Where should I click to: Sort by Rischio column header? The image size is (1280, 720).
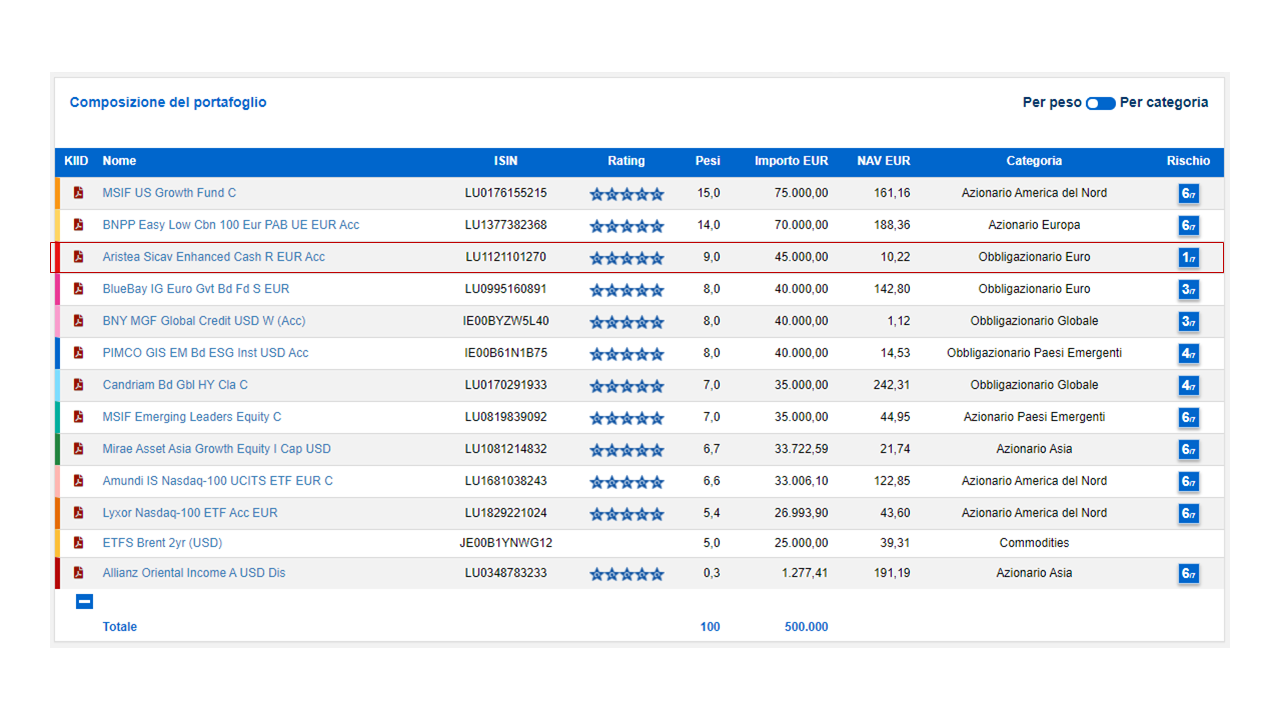[x=1188, y=161]
